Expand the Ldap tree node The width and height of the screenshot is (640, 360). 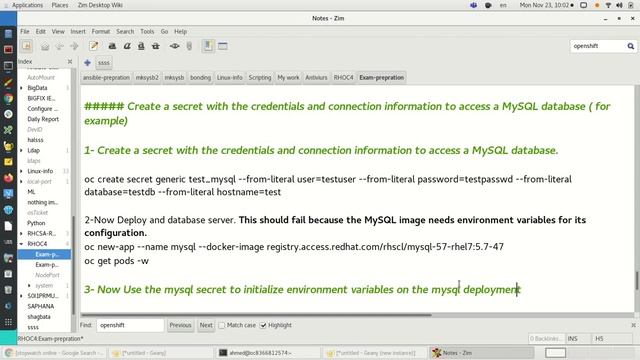tap(22, 151)
